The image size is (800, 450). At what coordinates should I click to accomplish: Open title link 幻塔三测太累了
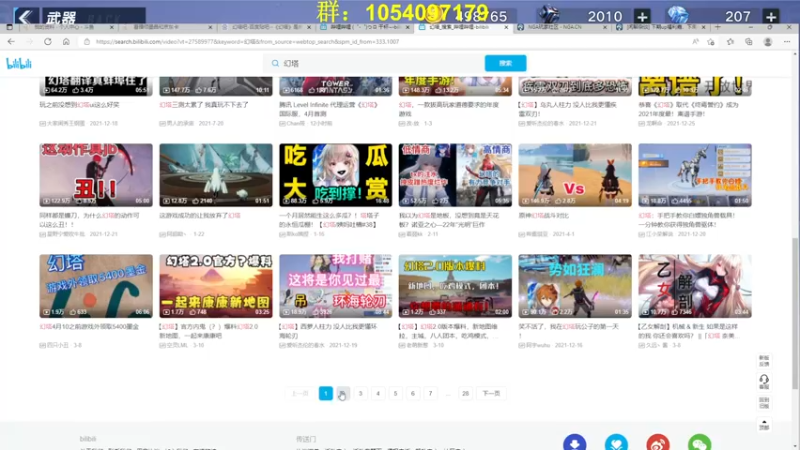204,105
